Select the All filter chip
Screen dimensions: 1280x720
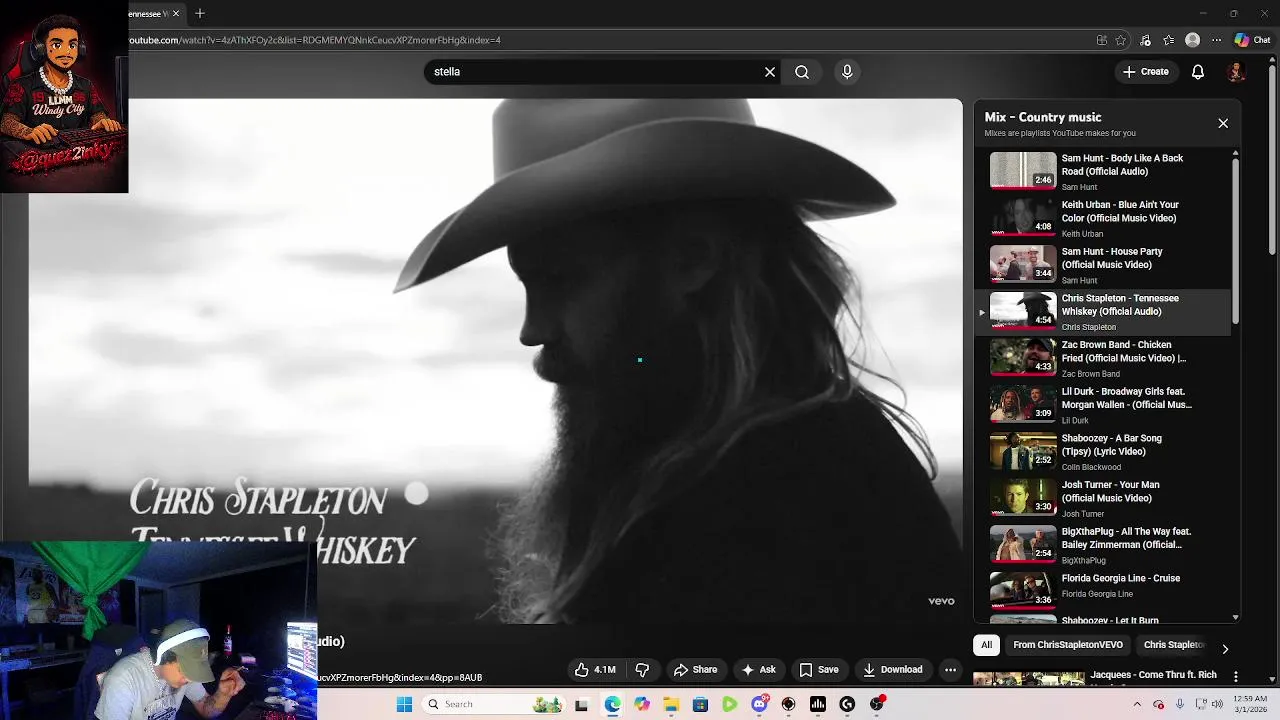(986, 645)
